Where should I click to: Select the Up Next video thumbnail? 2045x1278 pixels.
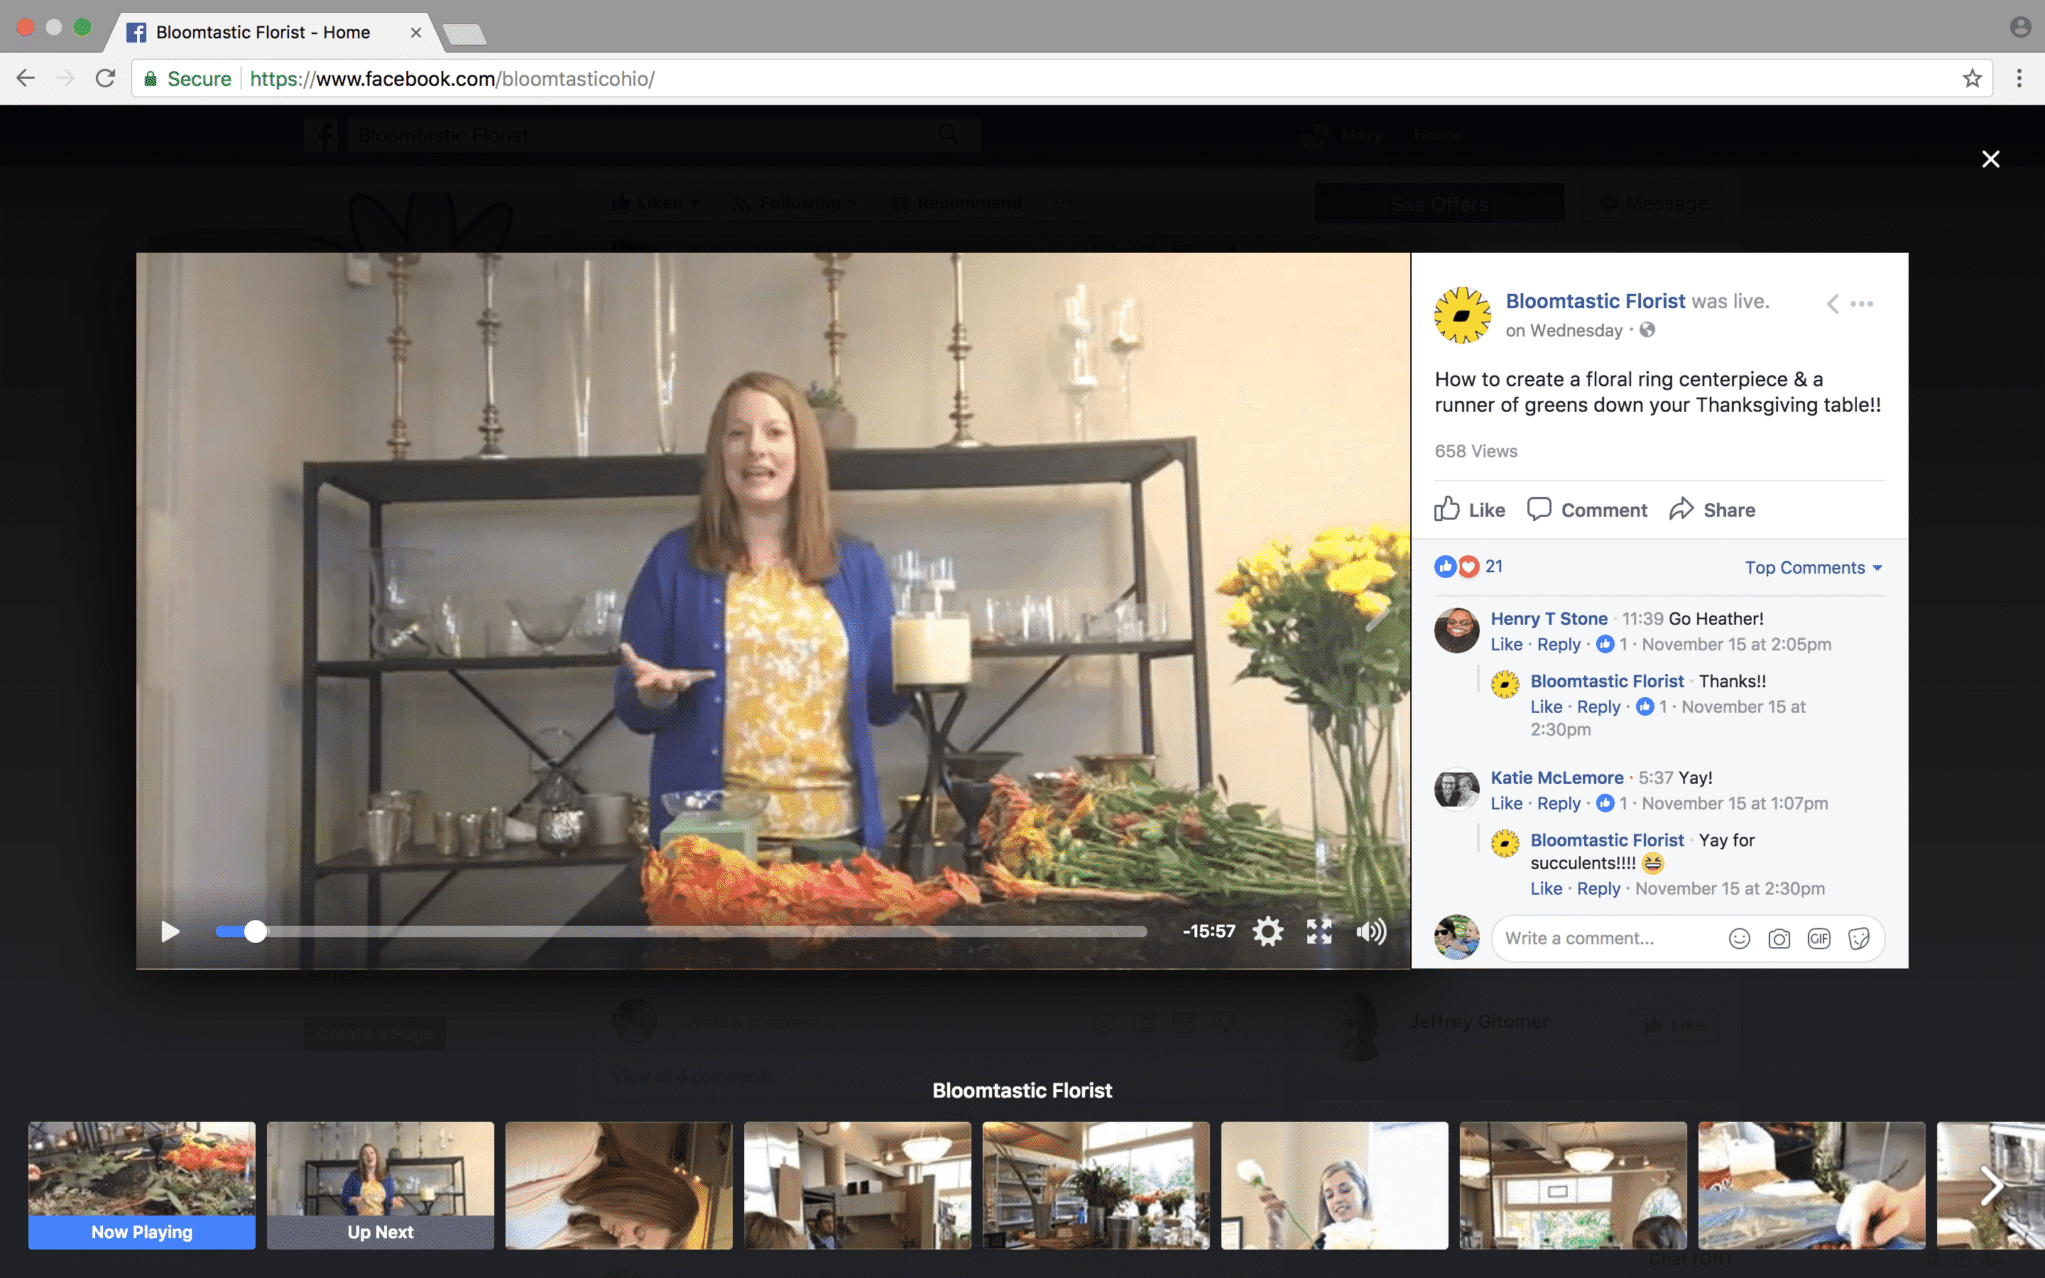[x=380, y=1184]
